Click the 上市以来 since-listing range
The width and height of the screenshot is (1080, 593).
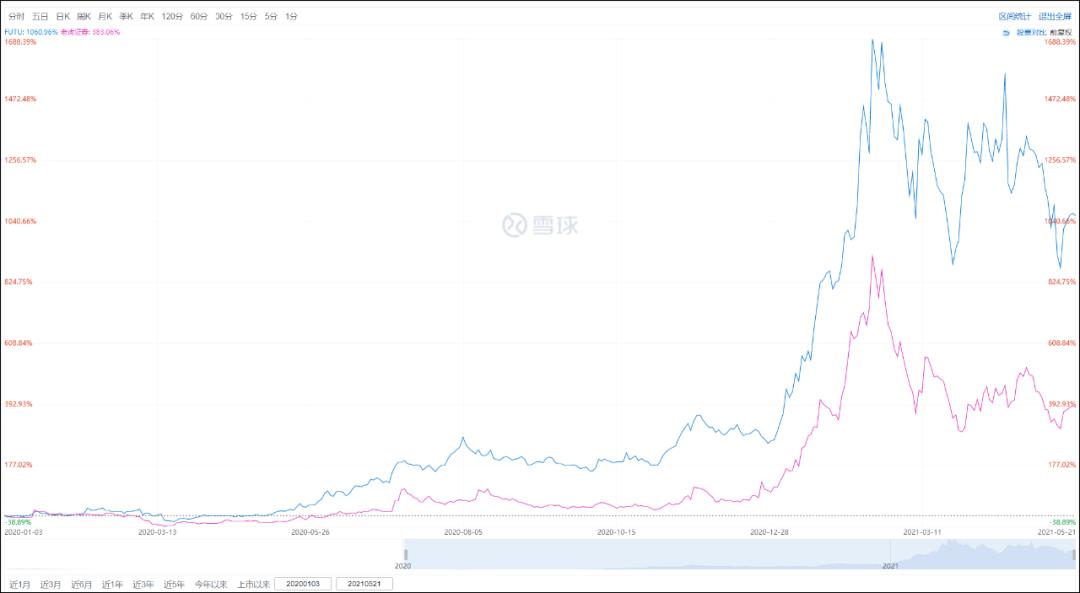[x=253, y=584]
